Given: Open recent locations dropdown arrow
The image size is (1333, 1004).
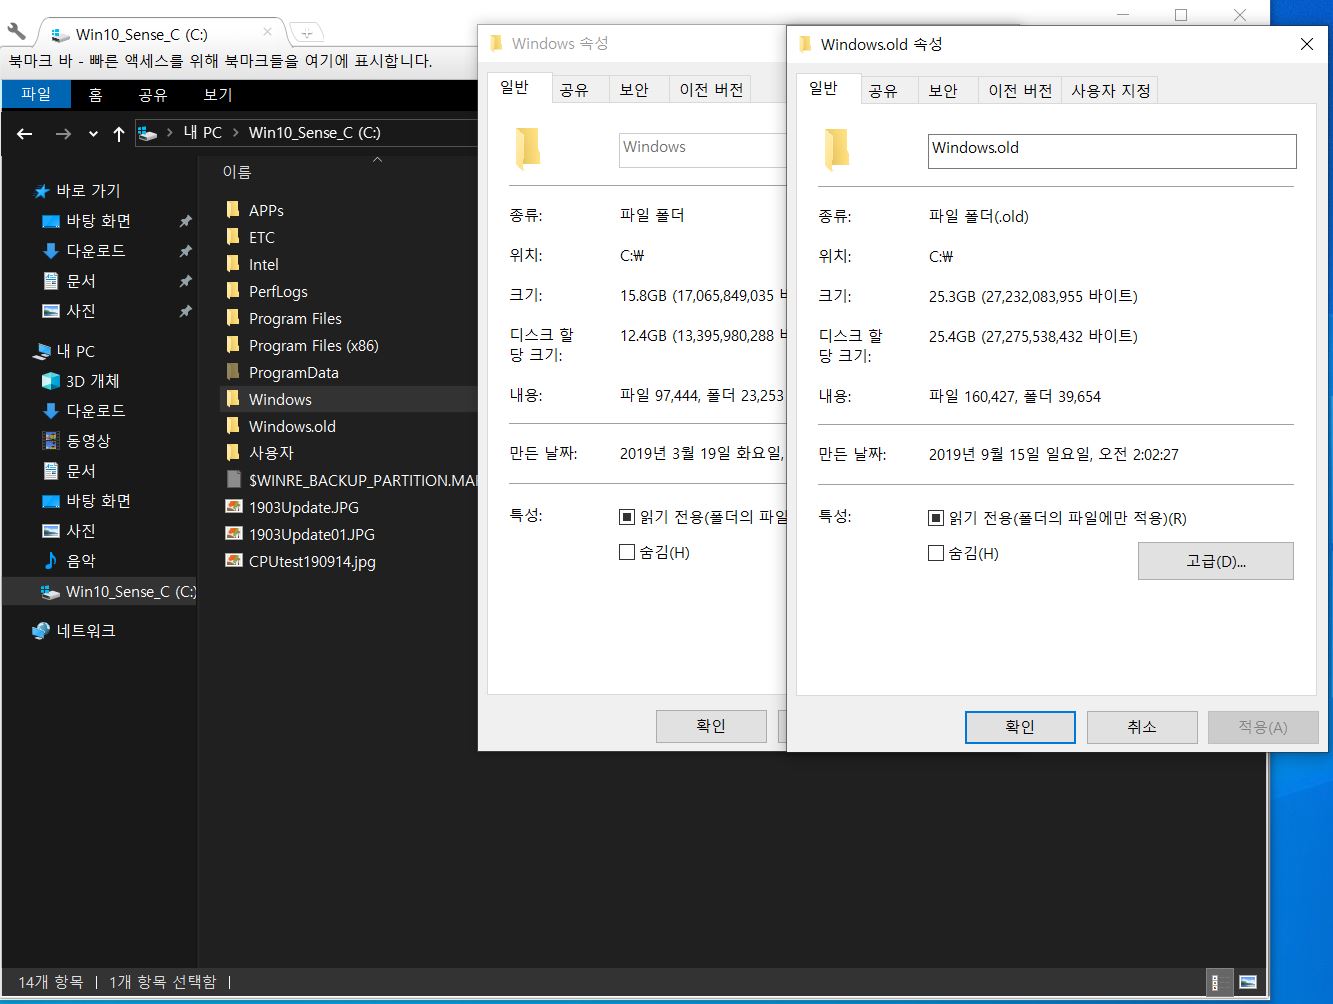Looking at the screenshot, I should pyautogui.click(x=93, y=134).
